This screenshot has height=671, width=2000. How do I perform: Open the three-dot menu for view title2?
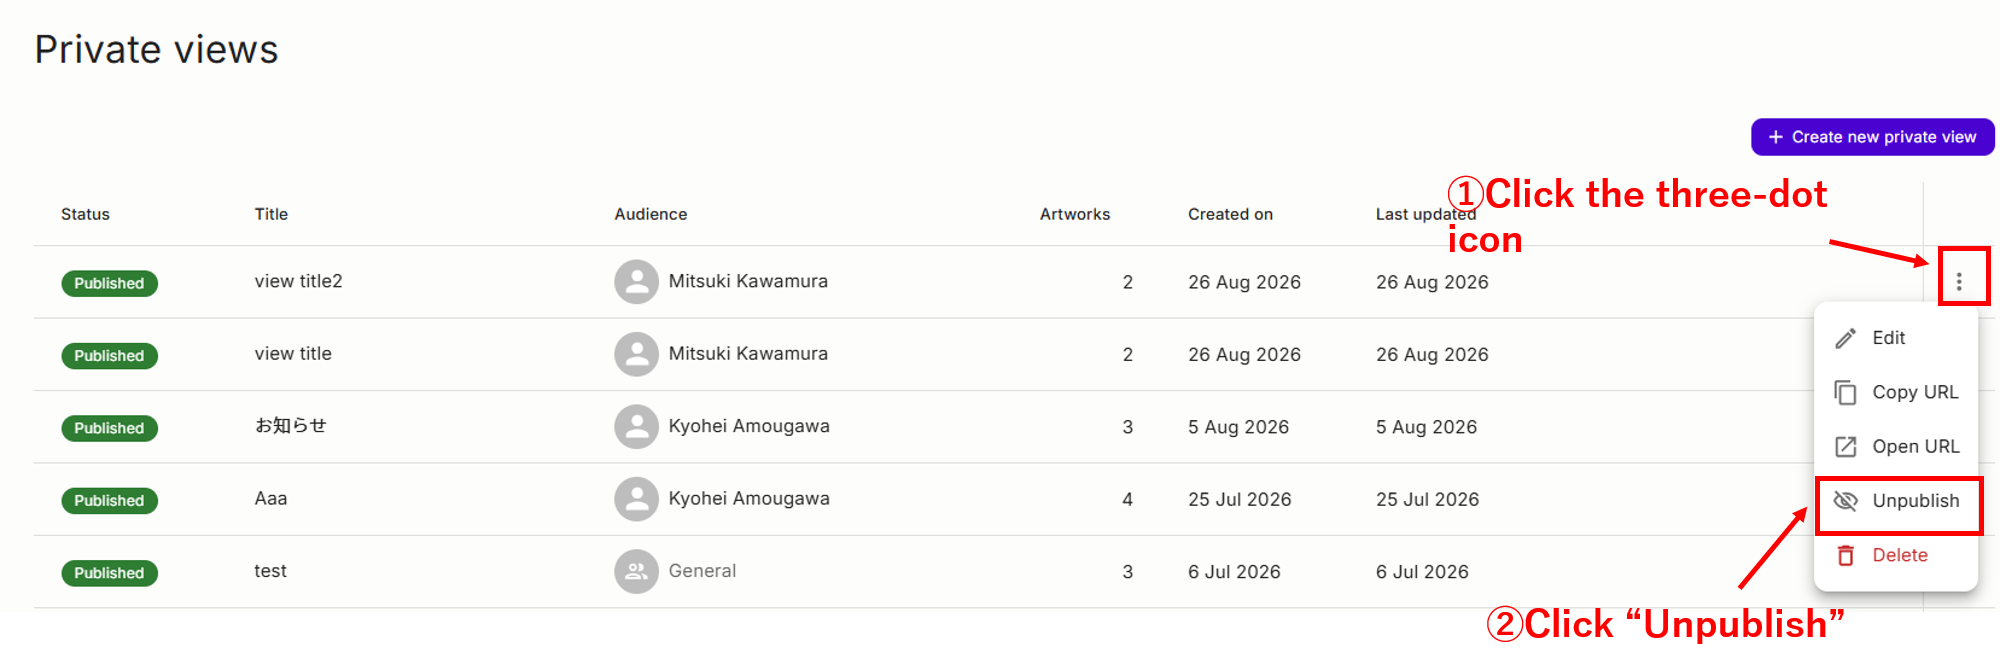click(x=1959, y=282)
